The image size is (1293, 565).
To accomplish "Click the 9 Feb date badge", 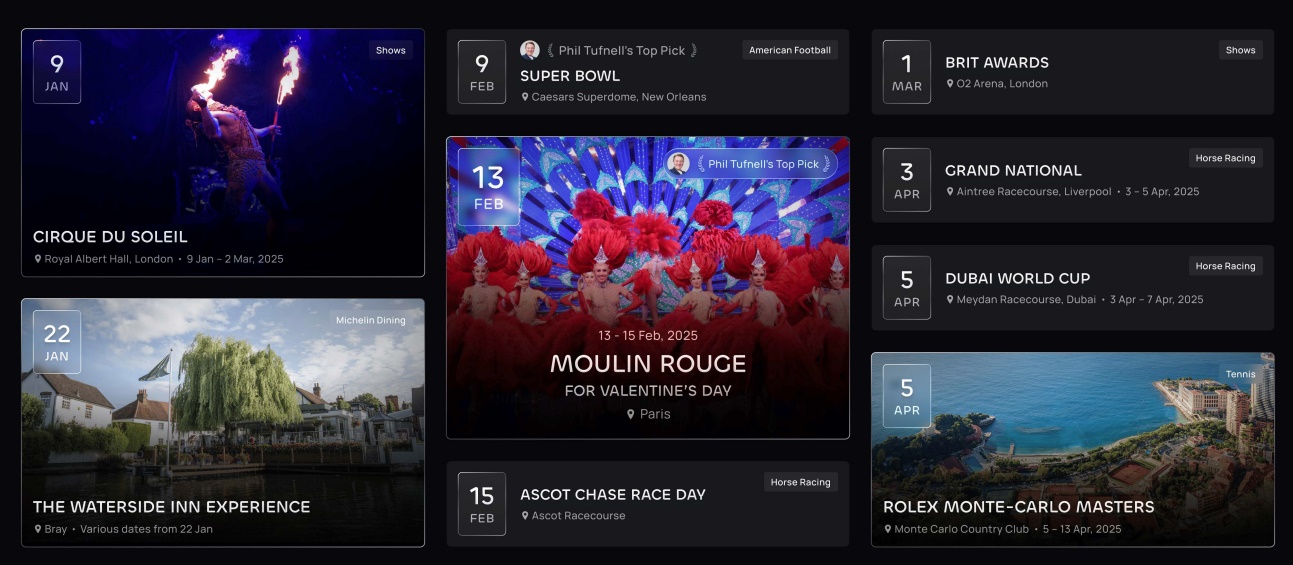I will pos(482,72).
